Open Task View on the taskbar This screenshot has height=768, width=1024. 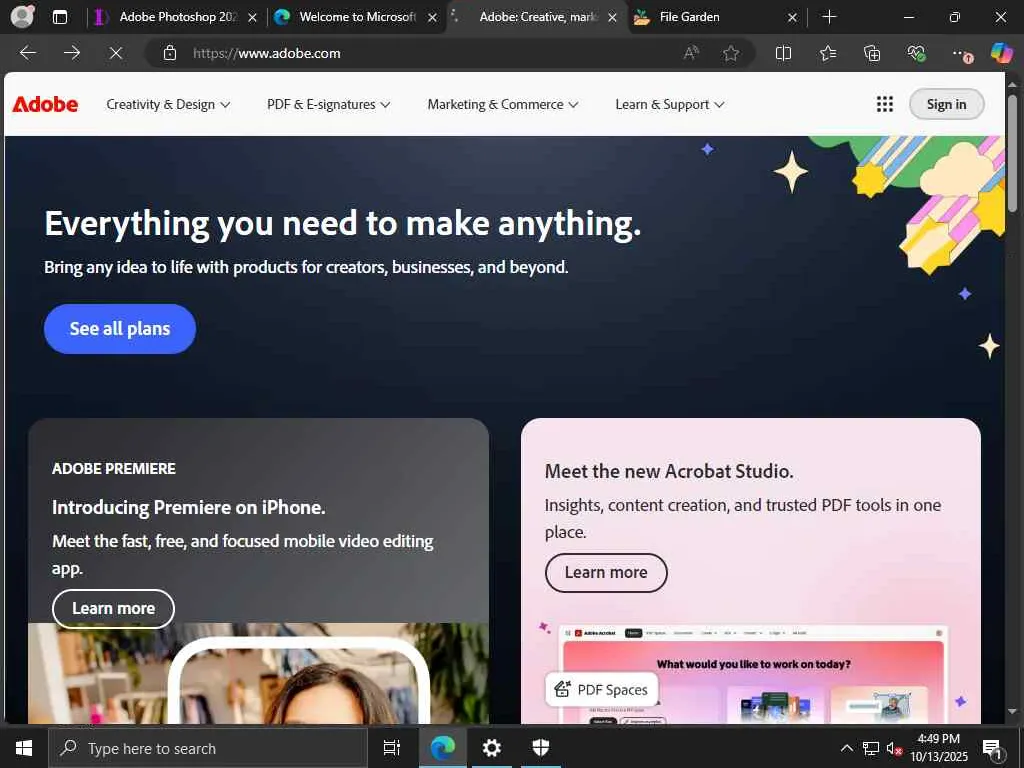pyautogui.click(x=391, y=748)
